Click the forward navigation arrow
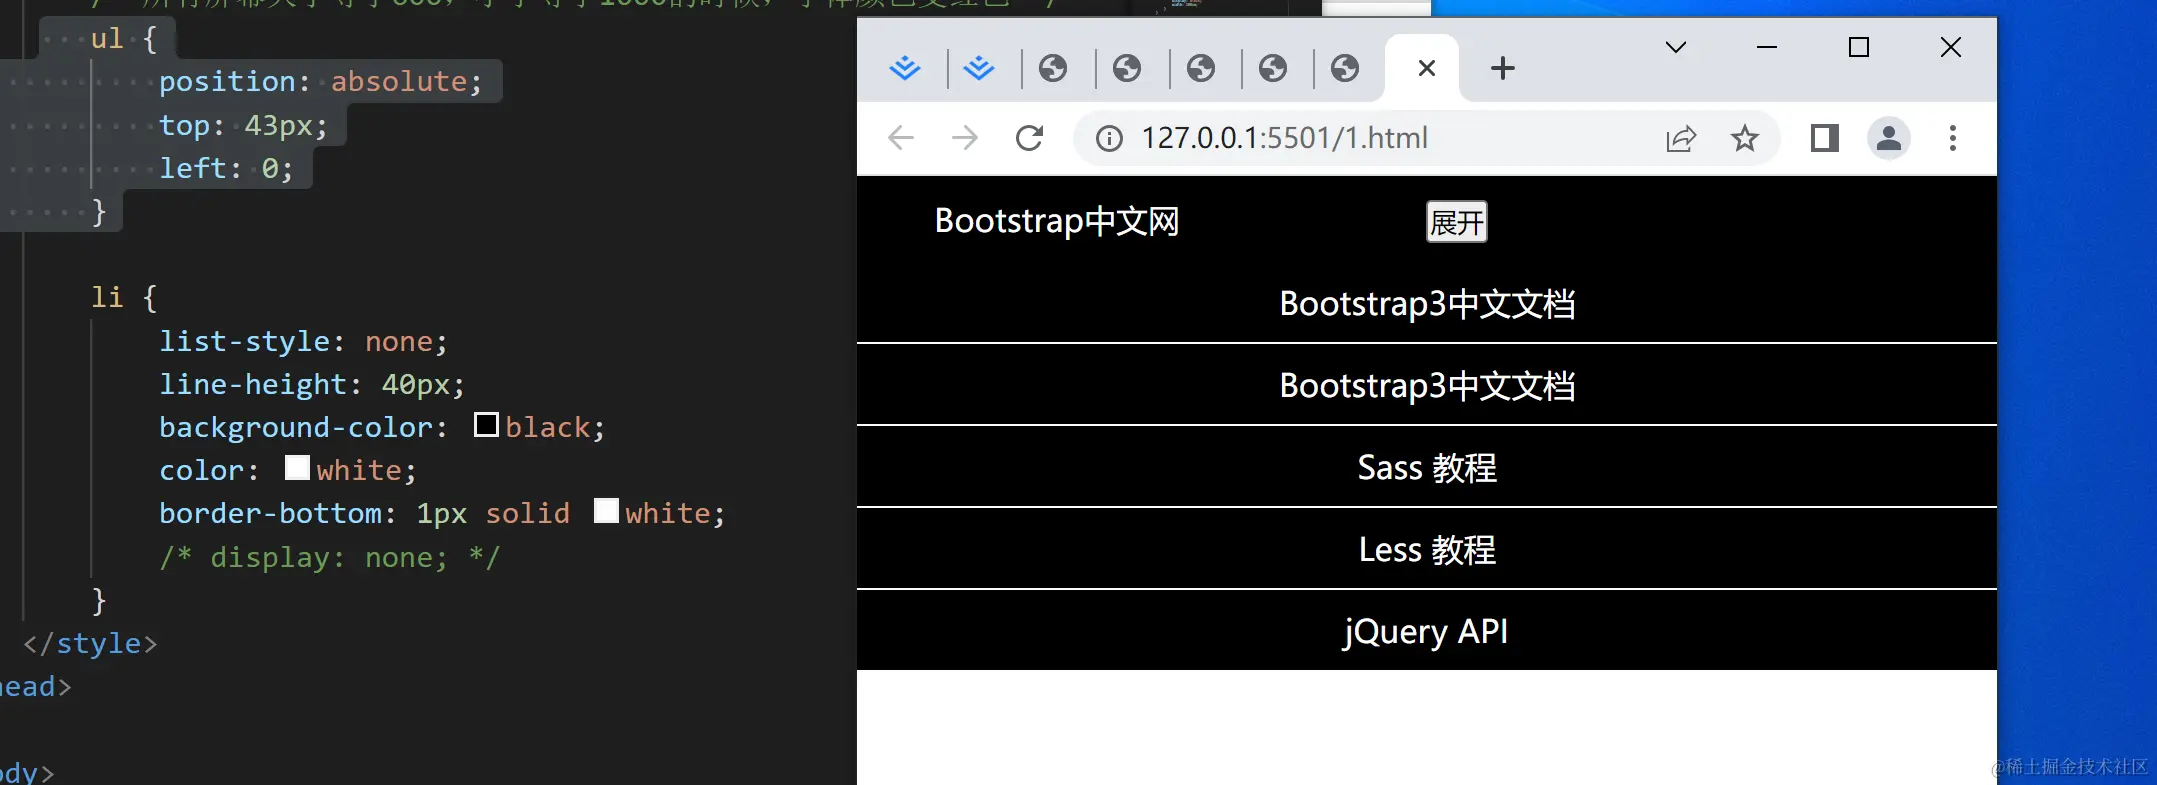This screenshot has height=785, width=2157. click(965, 138)
